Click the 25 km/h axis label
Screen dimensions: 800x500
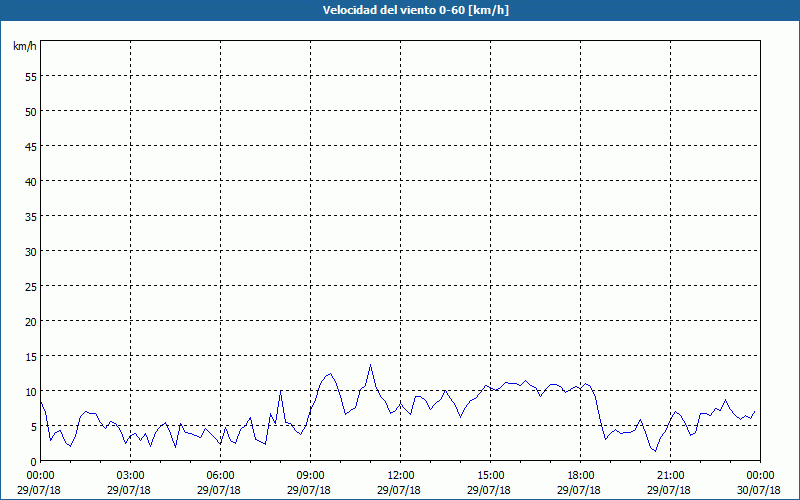coord(31,286)
